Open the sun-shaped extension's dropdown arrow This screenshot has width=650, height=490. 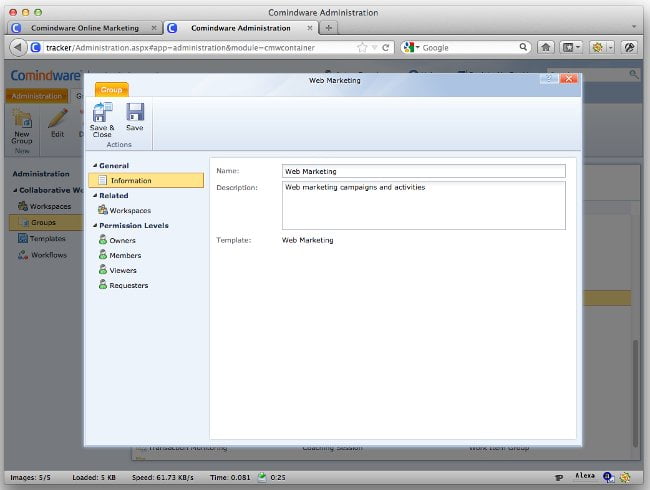coord(611,48)
